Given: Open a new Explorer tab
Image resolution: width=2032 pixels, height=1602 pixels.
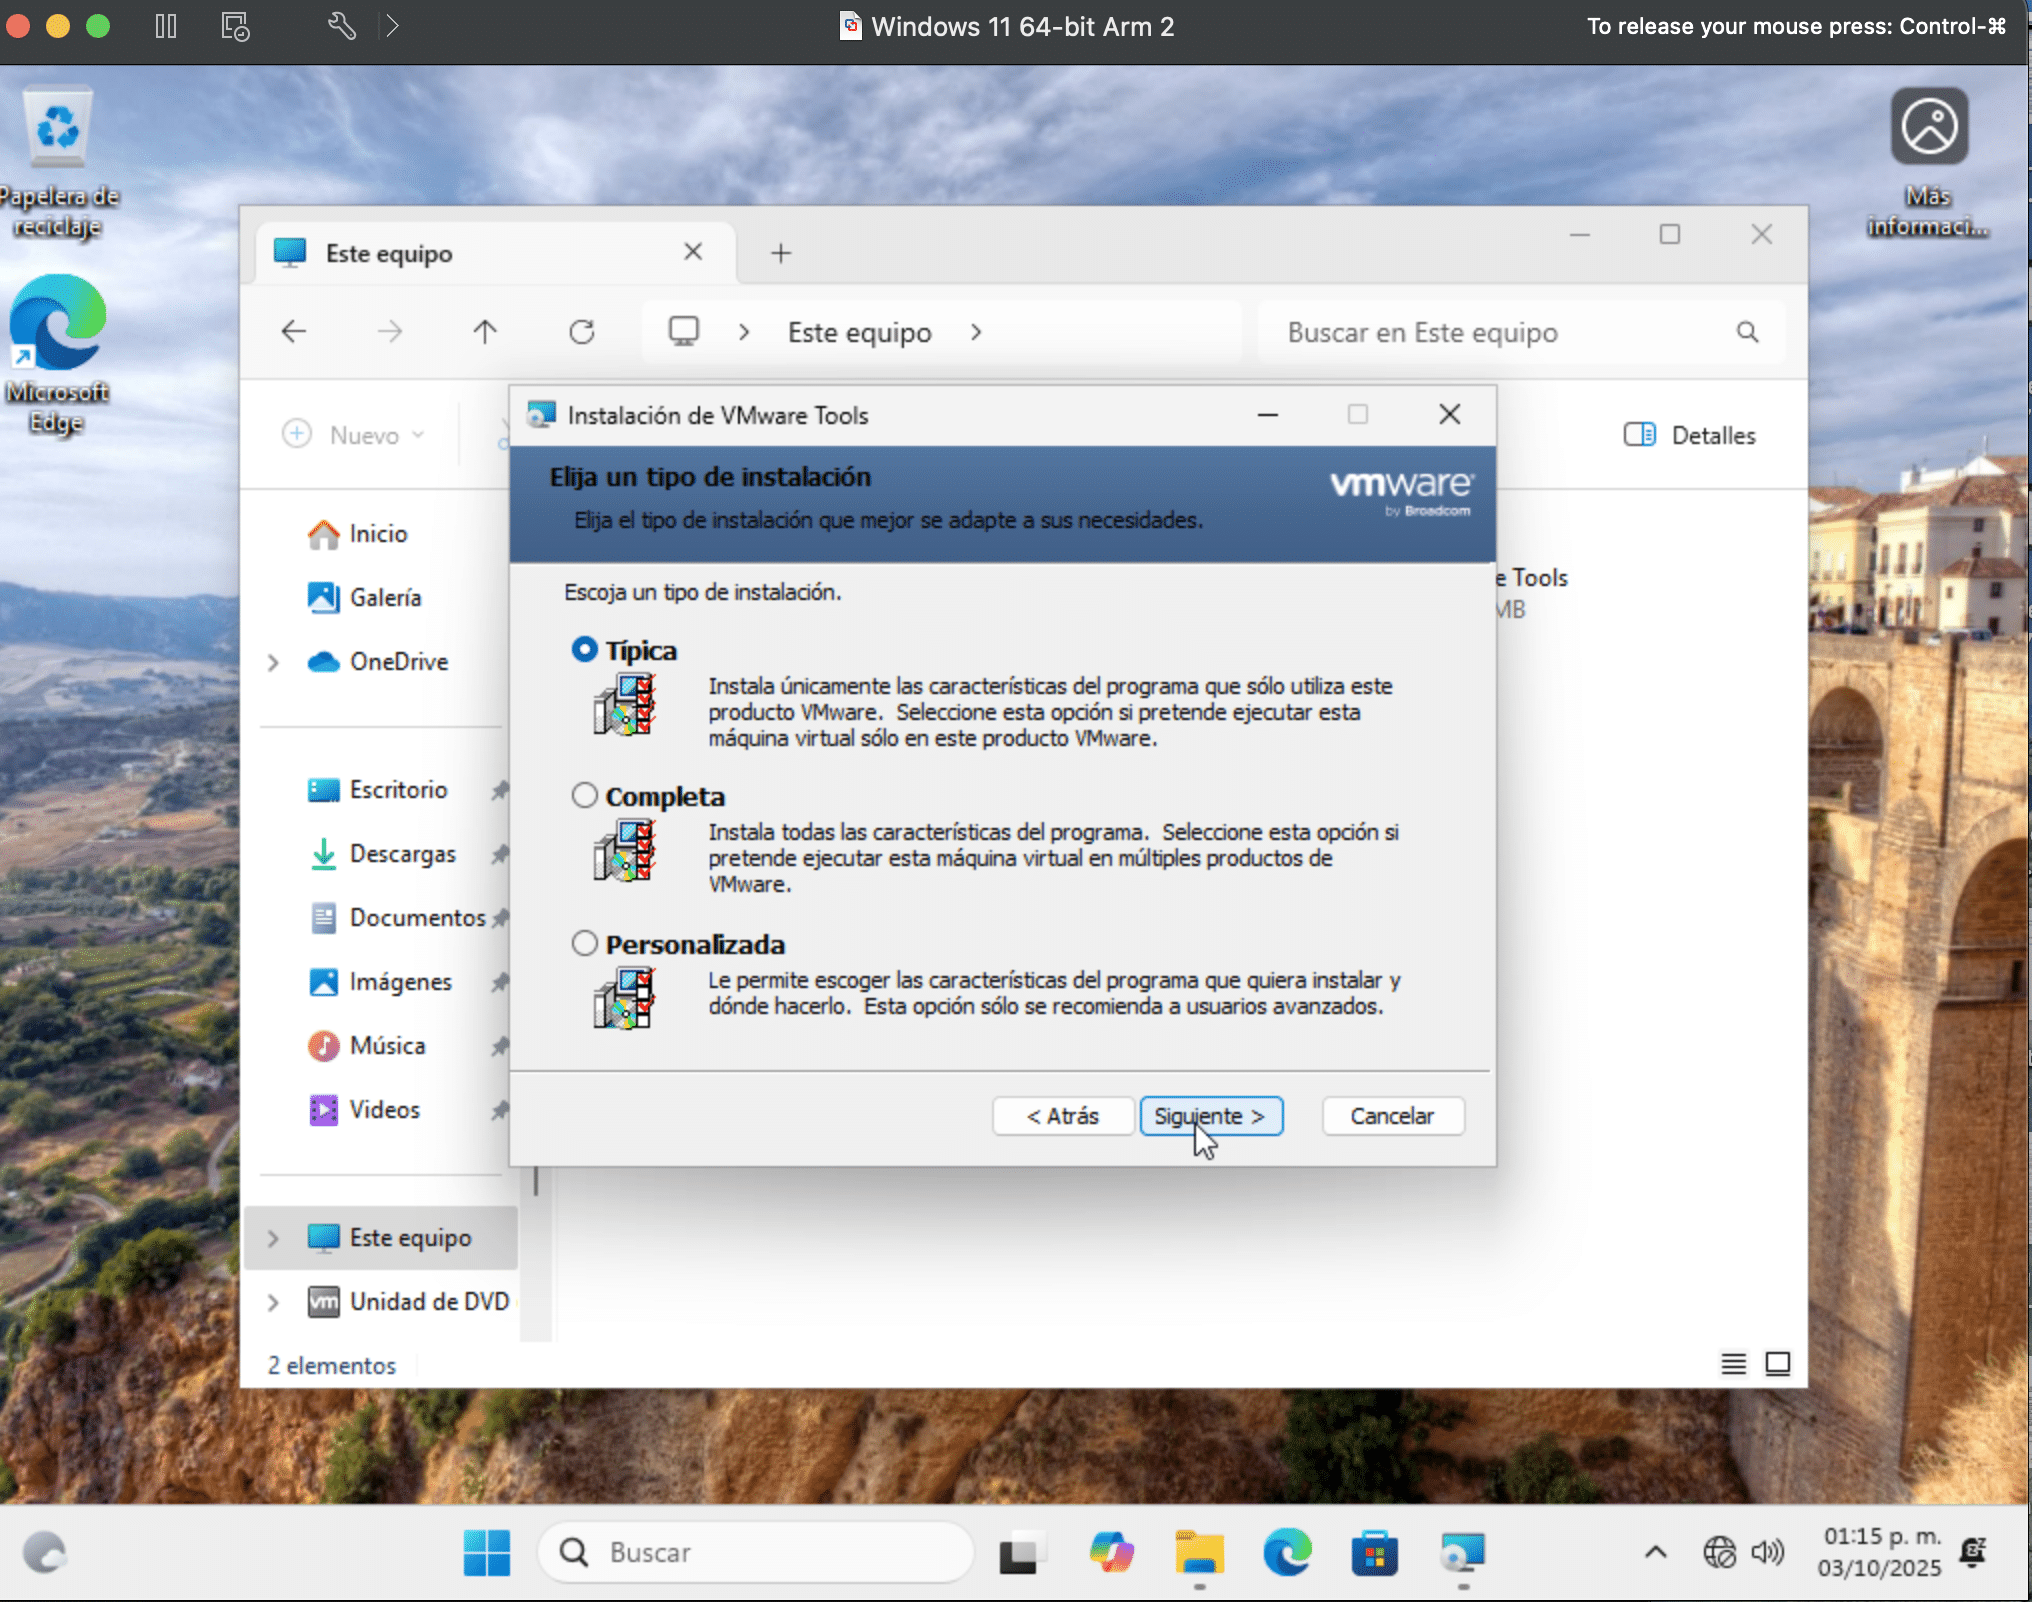Looking at the screenshot, I should click(781, 252).
